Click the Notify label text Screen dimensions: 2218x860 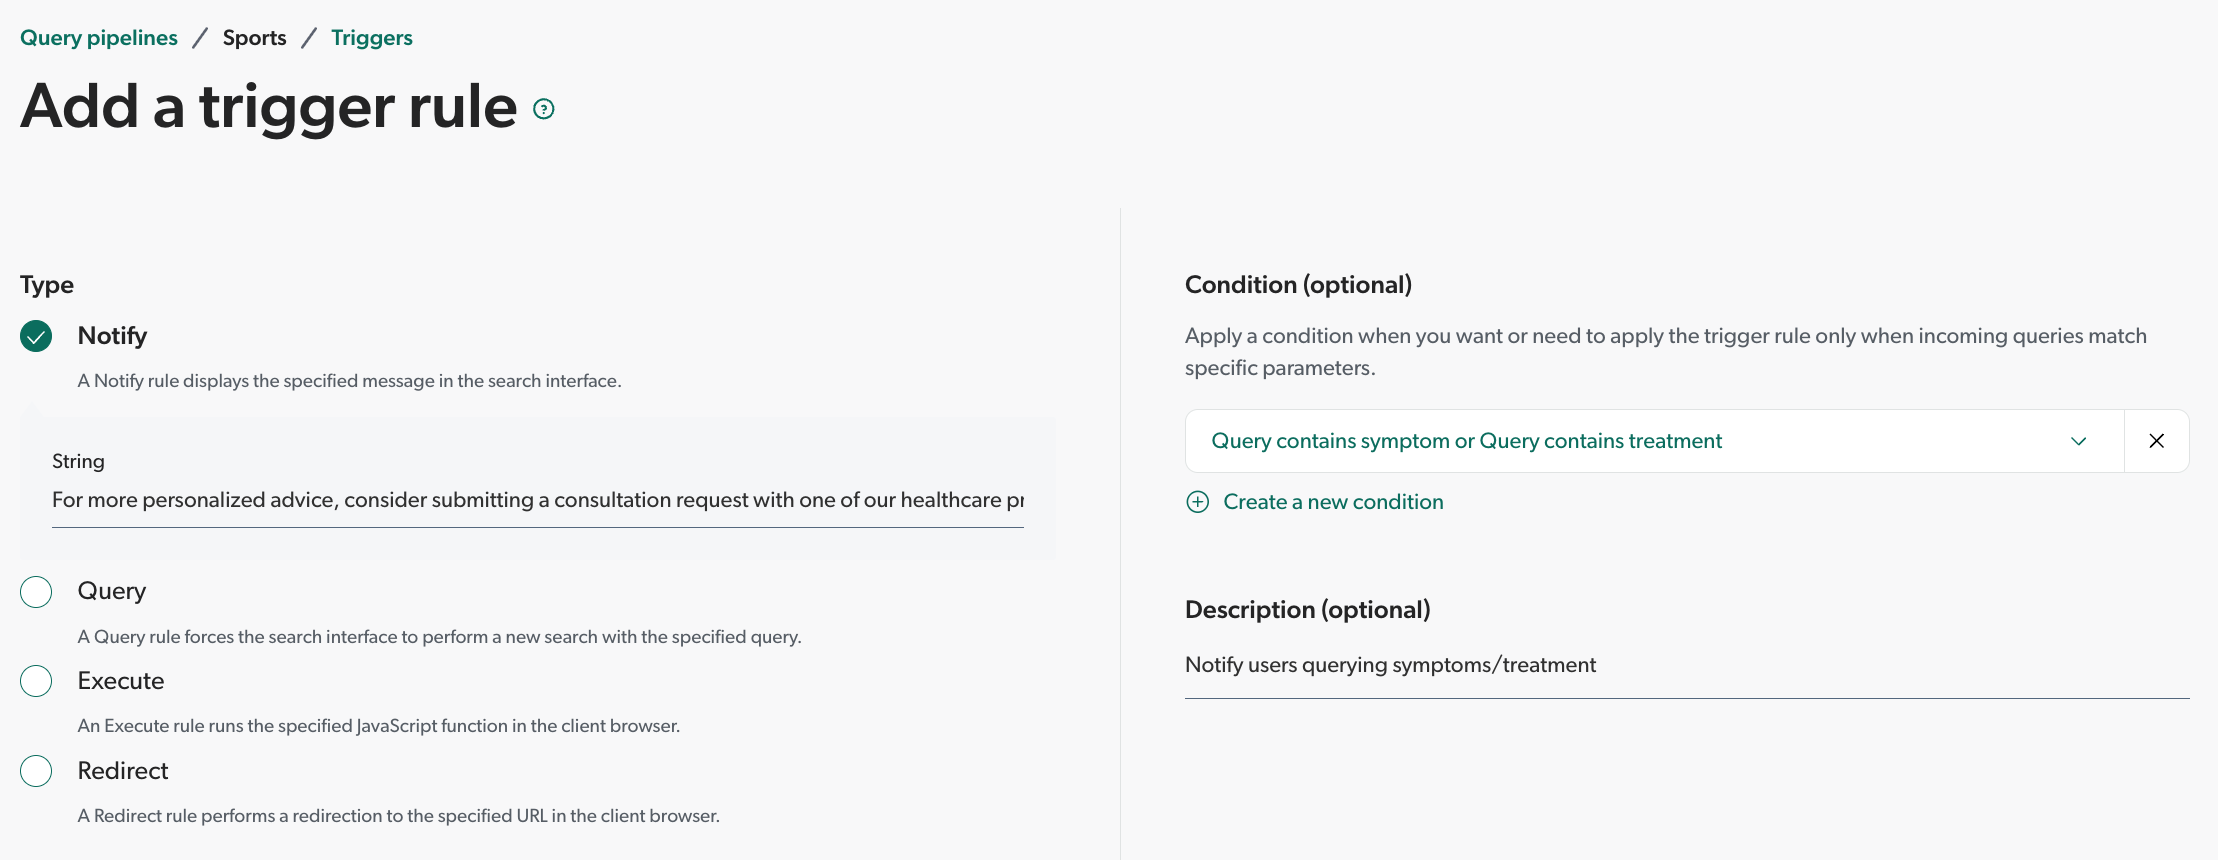point(112,336)
